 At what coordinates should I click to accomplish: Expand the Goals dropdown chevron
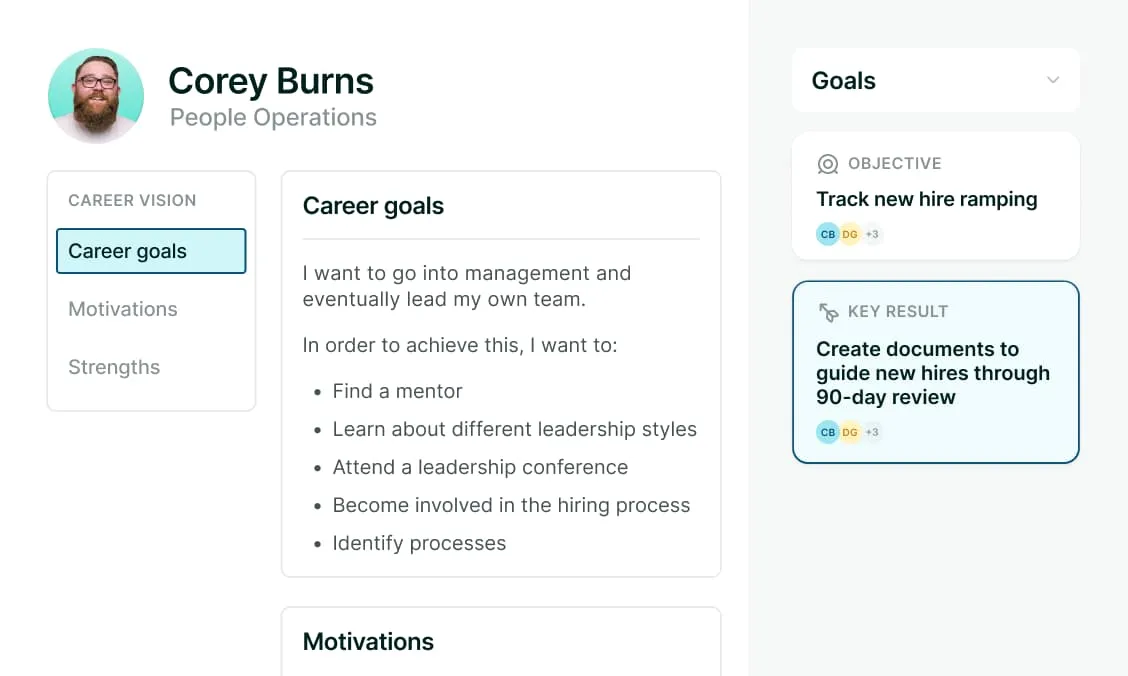[1052, 80]
